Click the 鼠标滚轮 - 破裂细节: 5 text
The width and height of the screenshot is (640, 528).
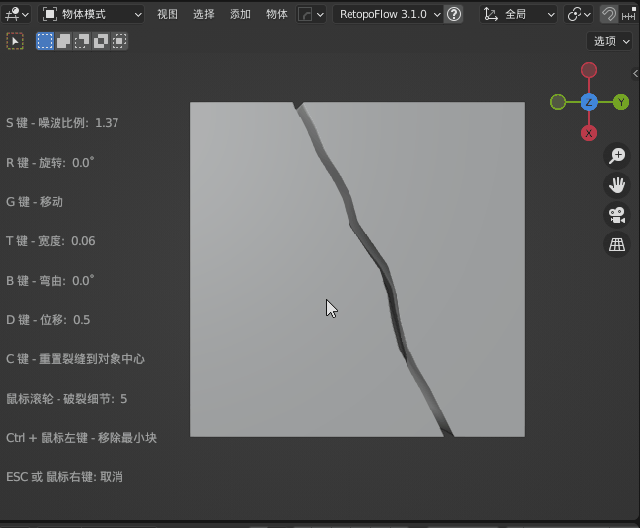click(67, 399)
